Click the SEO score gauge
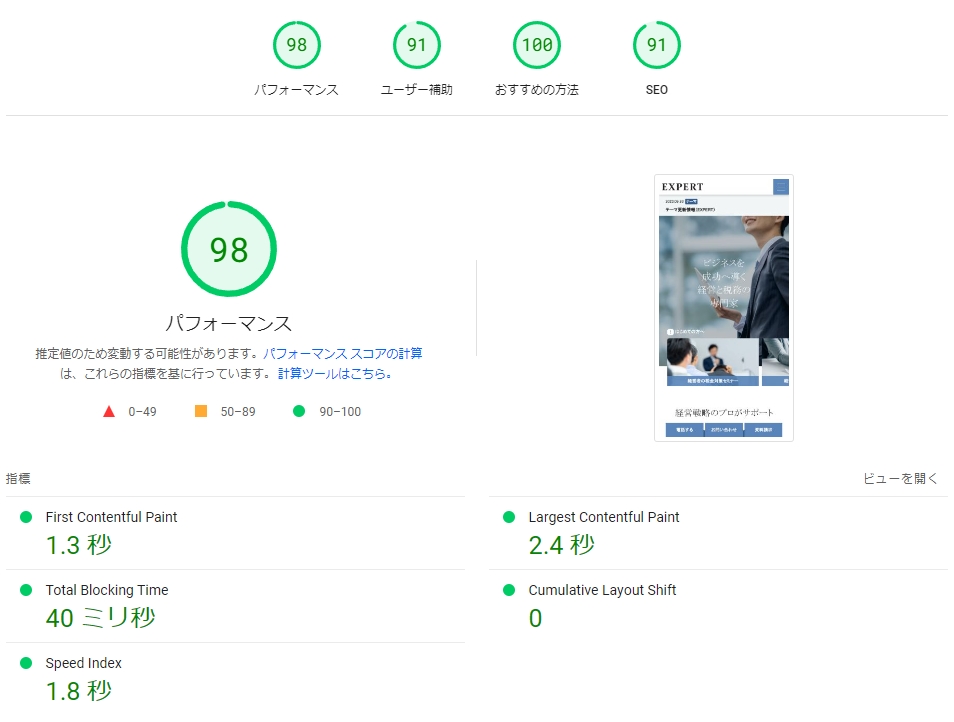The image size is (954, 722). (x=656, y=45)
